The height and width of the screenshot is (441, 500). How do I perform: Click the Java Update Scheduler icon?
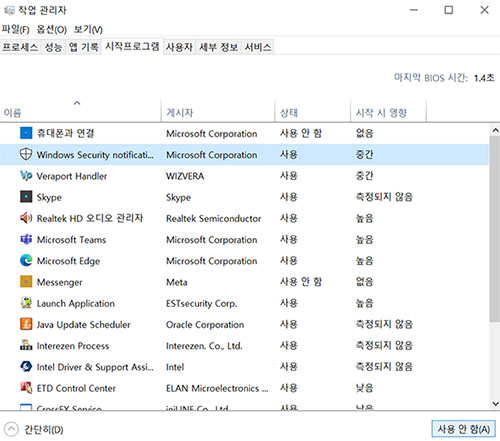26,324
